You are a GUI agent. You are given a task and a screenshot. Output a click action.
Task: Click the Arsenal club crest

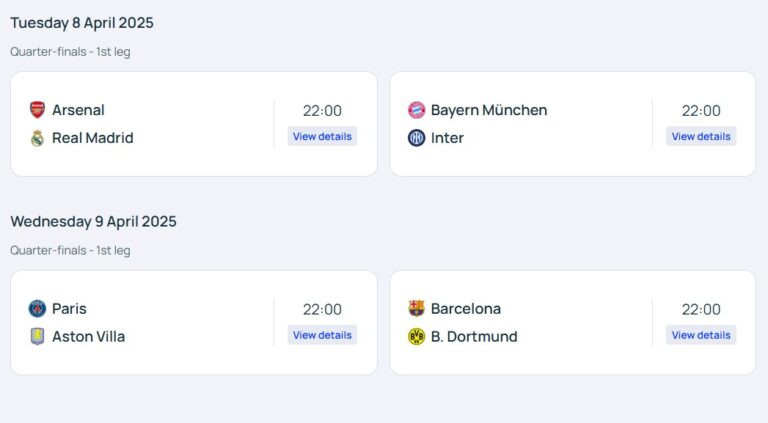(x=37, y=110)
